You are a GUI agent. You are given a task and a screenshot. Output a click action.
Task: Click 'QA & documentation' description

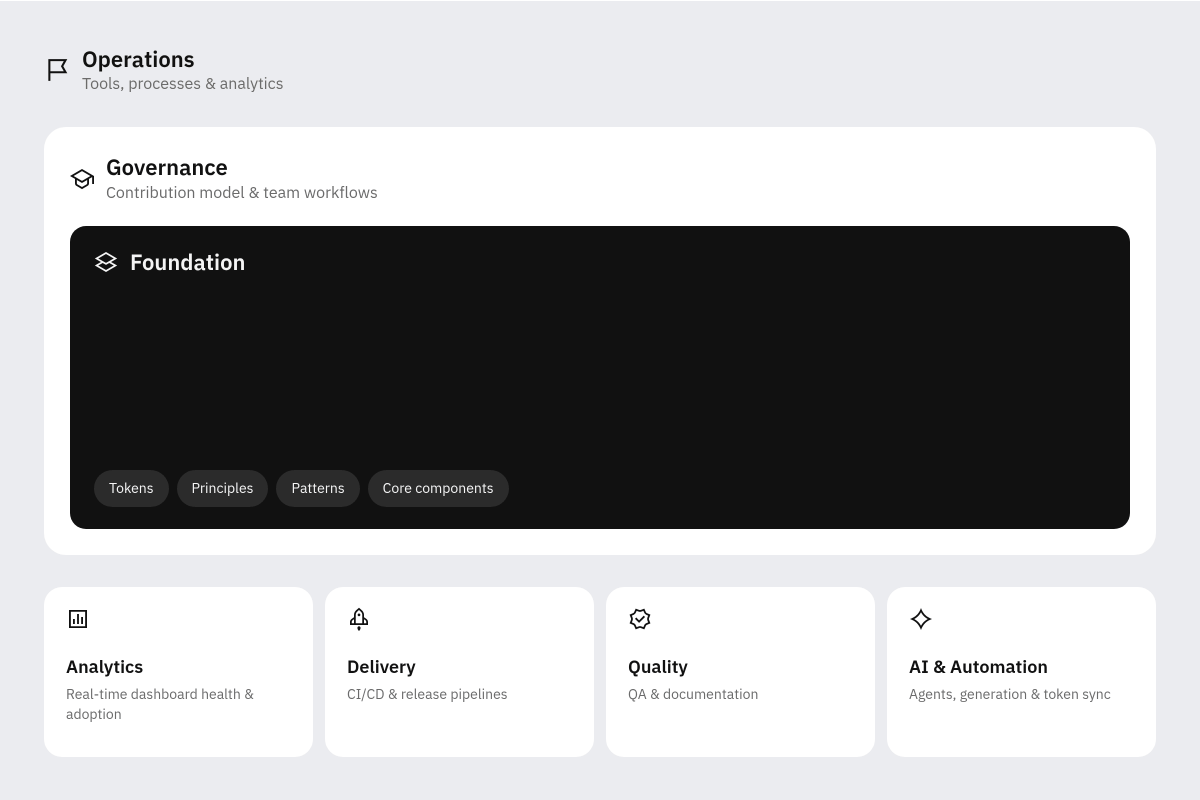point(693,694)
